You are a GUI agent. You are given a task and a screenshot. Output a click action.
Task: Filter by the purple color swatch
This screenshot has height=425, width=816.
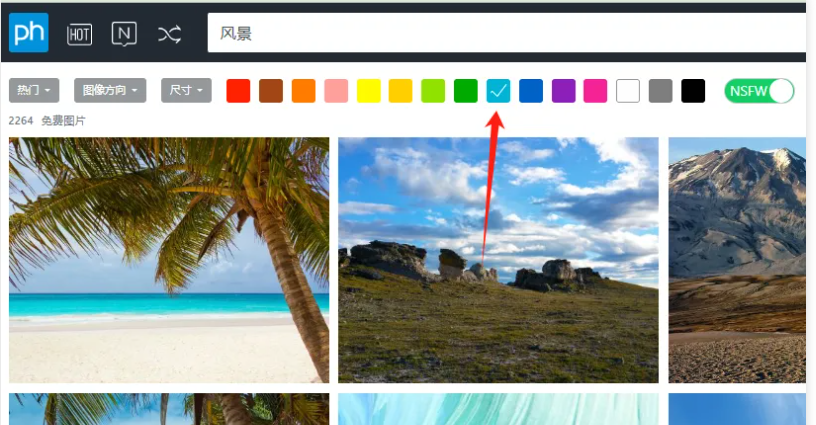click(x=563, y=91)
